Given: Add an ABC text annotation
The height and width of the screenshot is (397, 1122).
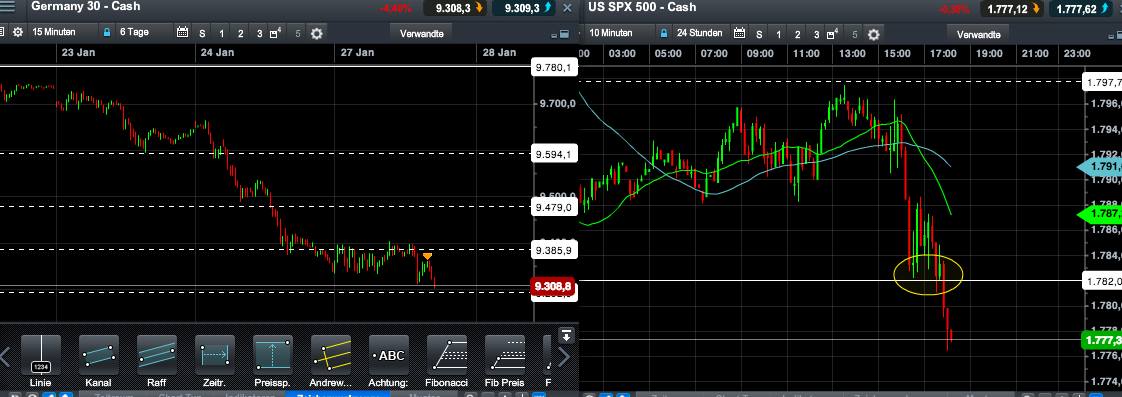Looking at the screenshot, I should [389, 355].
